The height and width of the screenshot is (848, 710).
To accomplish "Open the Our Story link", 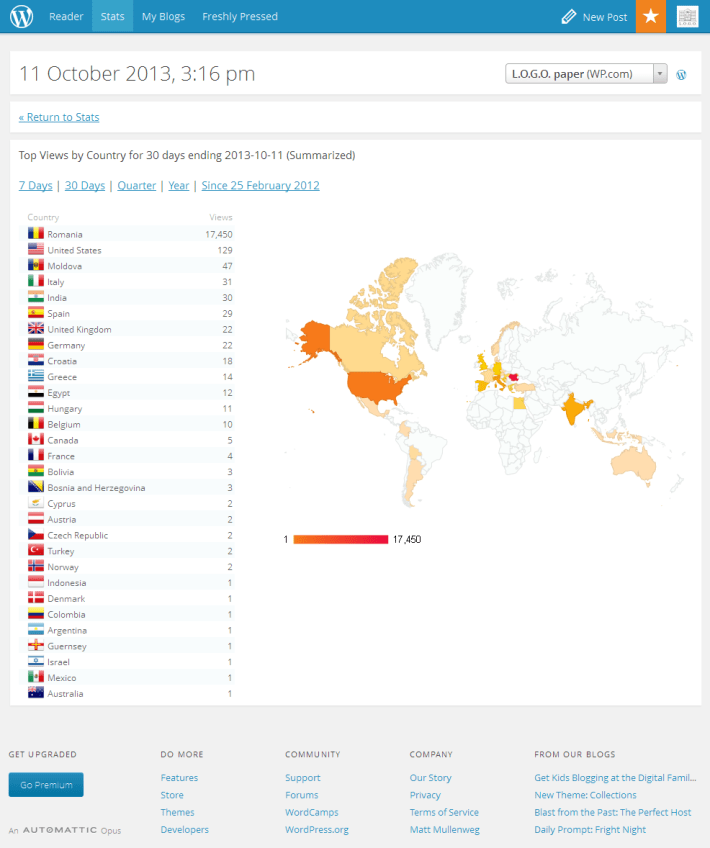I will (x=430, y=777).
